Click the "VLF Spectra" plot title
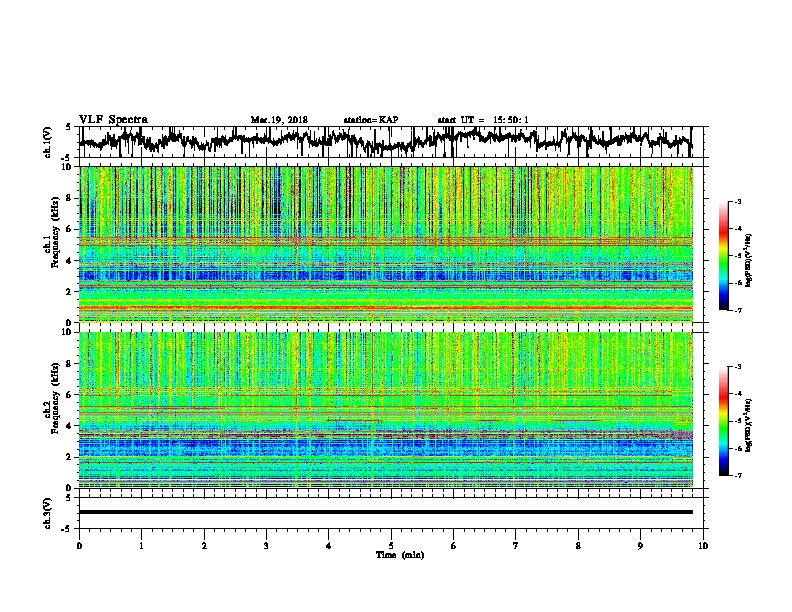Image resolution: width=792 pixels, height=612 pixels. tap(113, 120)
